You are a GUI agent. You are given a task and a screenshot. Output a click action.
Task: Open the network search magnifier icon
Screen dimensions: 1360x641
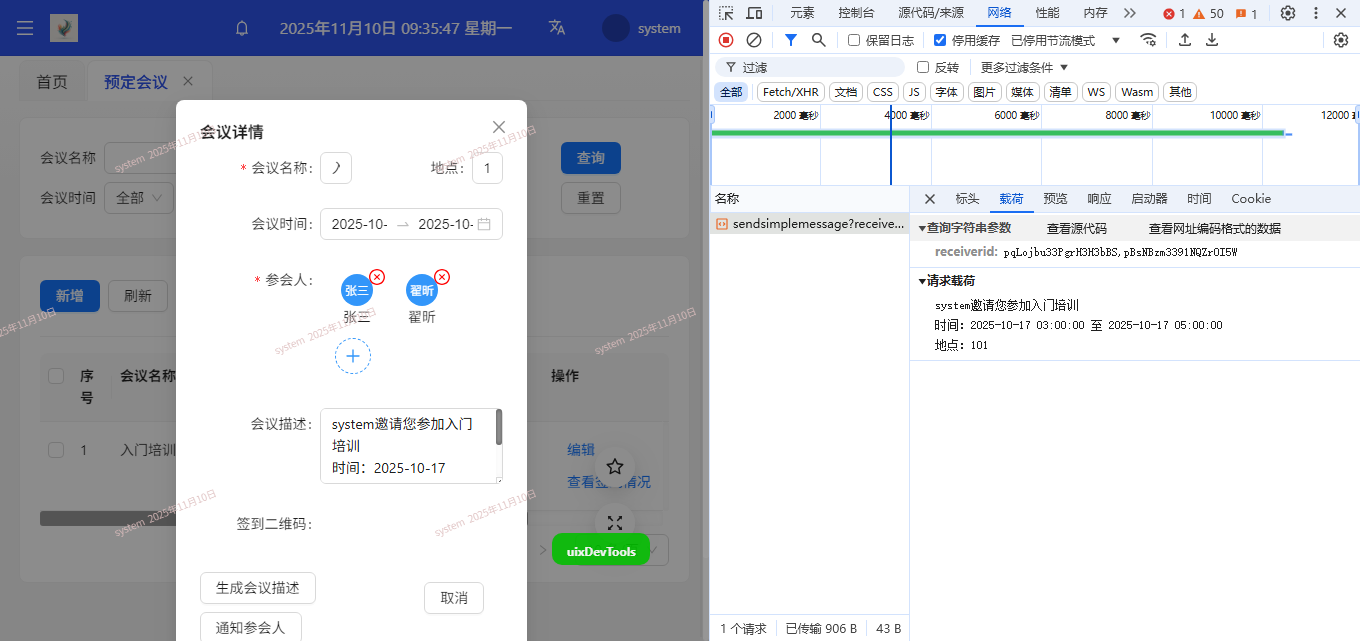tap(819, 40)
